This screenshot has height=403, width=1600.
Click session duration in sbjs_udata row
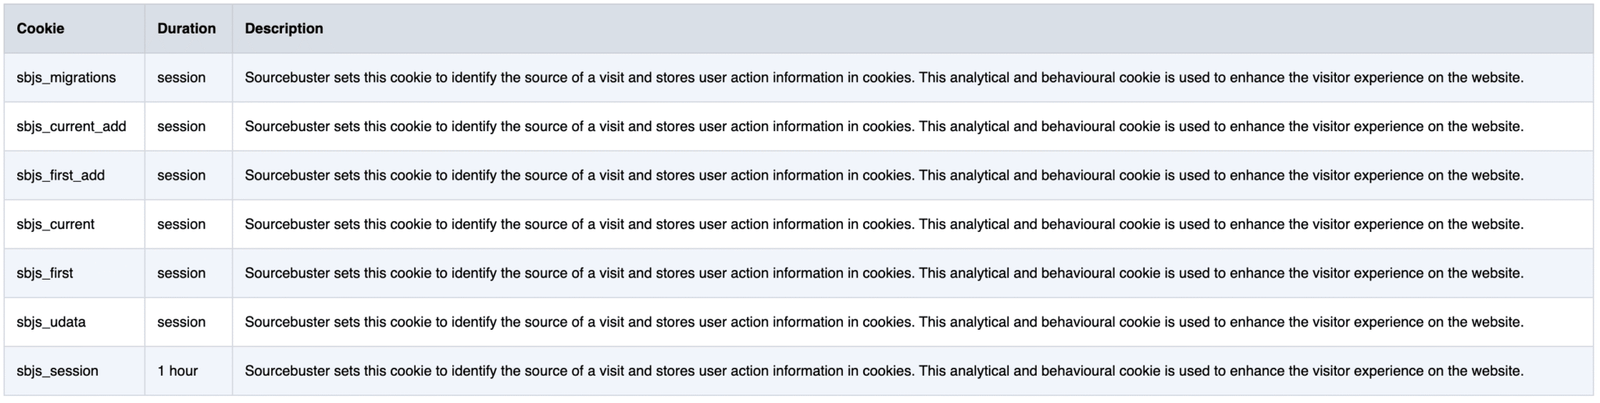coord(181,322)
